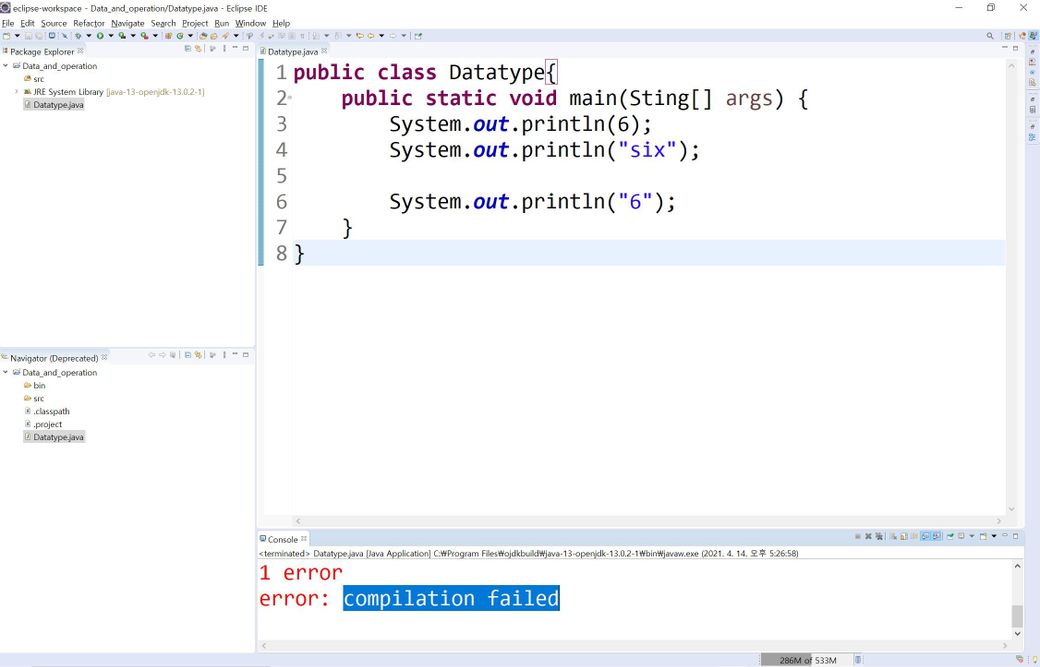Collapse Data_and_operation project in Package Explorer

pos(6,66)
